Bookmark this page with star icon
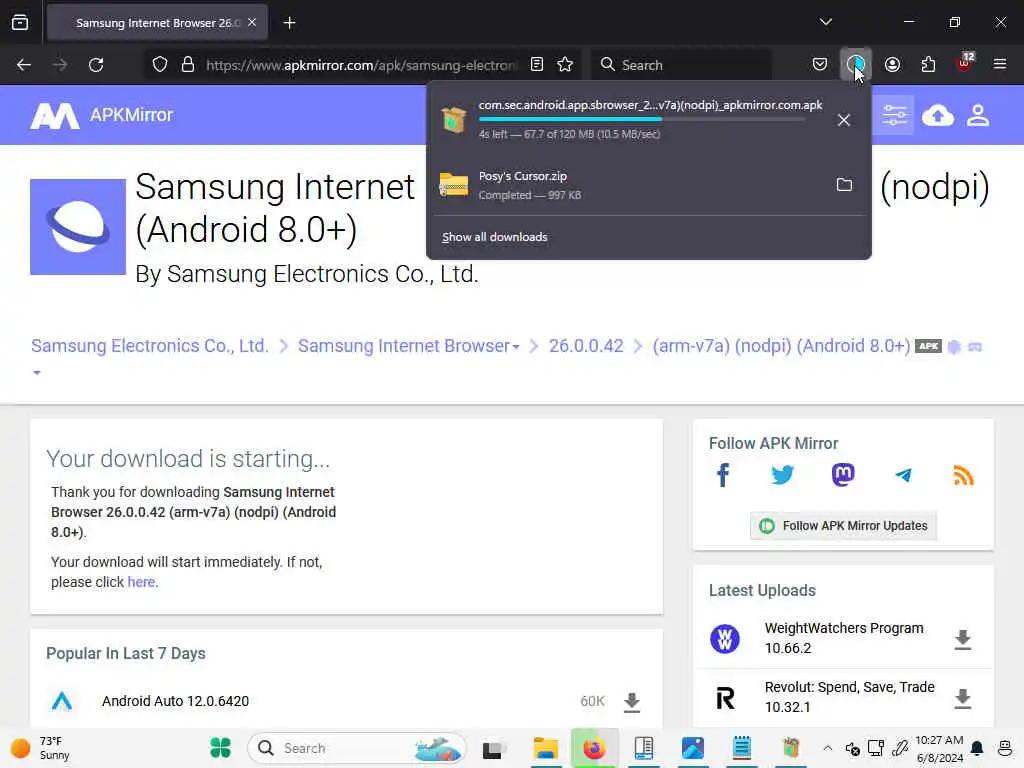 coord(565,65)
